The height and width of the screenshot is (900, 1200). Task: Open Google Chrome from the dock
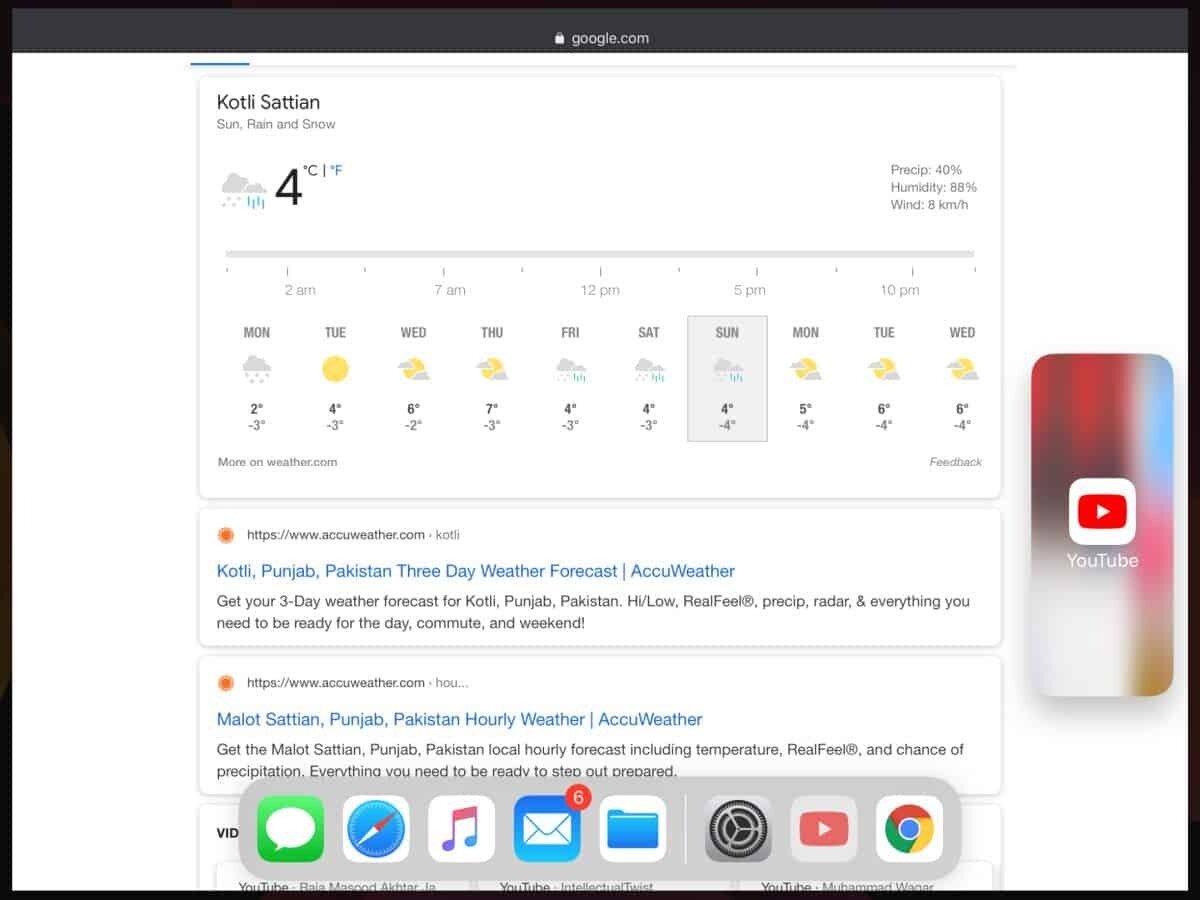tap(909, 829)
